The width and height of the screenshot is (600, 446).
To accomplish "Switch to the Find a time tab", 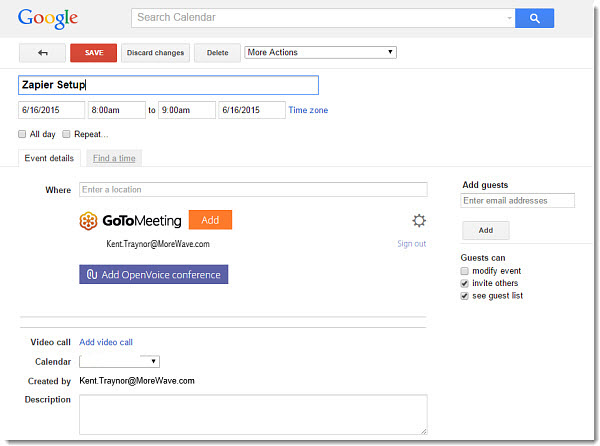I will pos(114,158).
